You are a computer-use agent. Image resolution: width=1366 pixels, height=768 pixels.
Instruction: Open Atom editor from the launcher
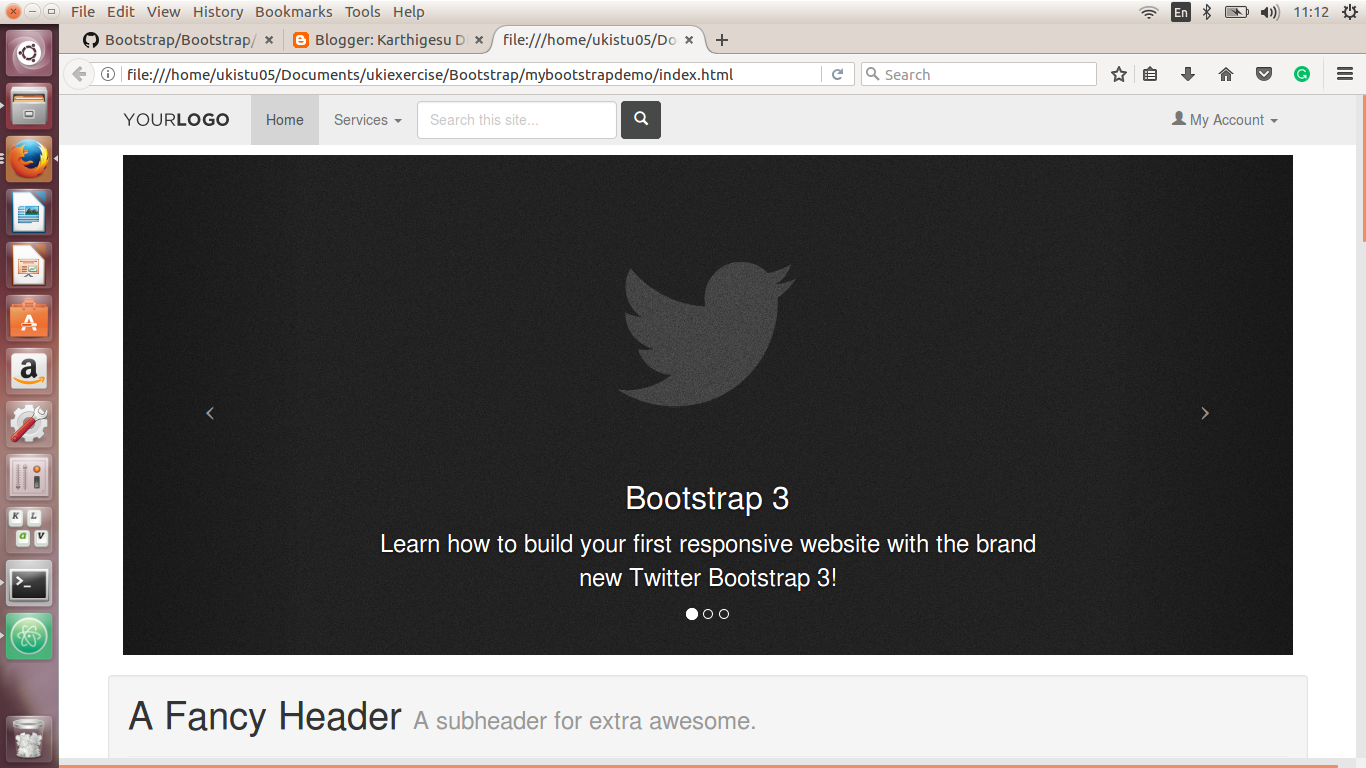click(x=29, y=637)
